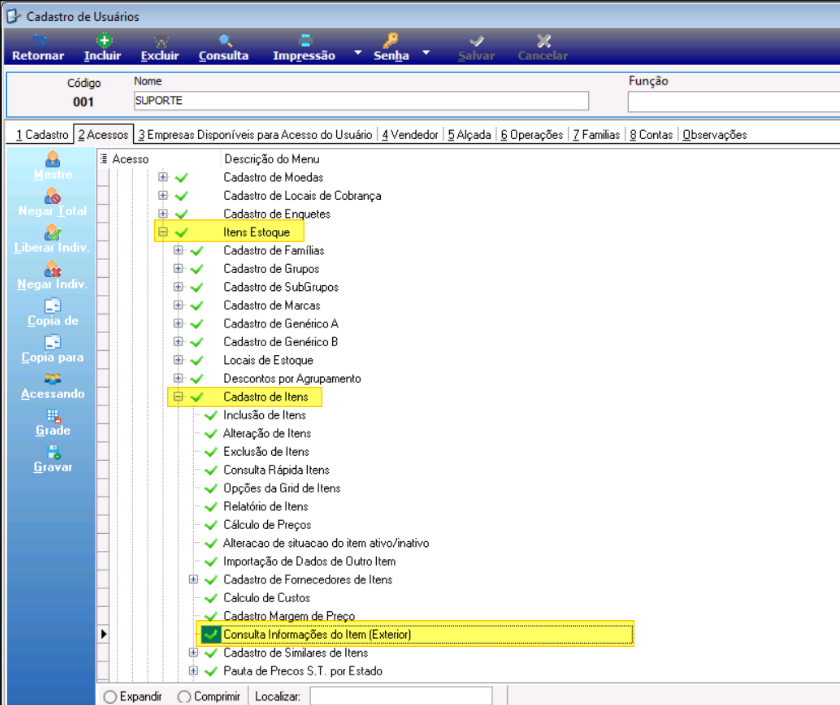
Task: Select the Relatório de Itens row
Action: pos(266,506)
